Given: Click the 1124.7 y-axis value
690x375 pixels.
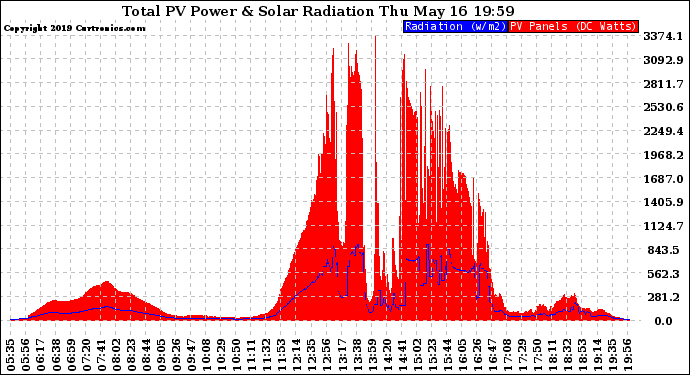Looking at the screenshot, I should (x=664, y=226).
